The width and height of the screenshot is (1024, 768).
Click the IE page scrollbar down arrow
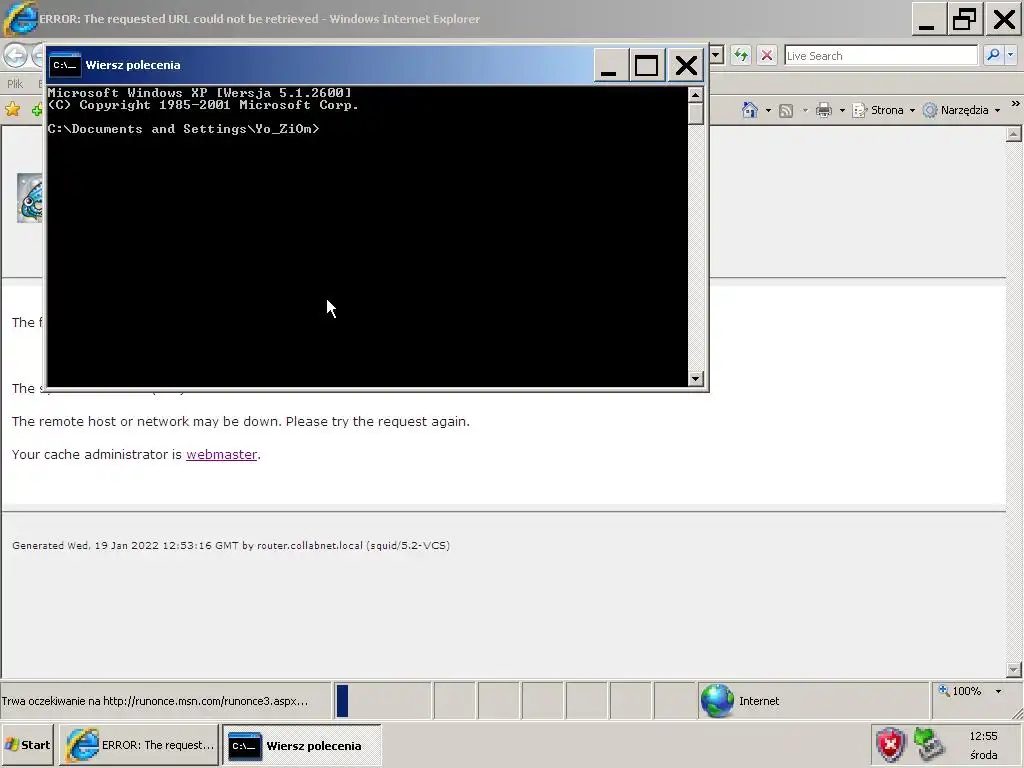(1014, 669)
